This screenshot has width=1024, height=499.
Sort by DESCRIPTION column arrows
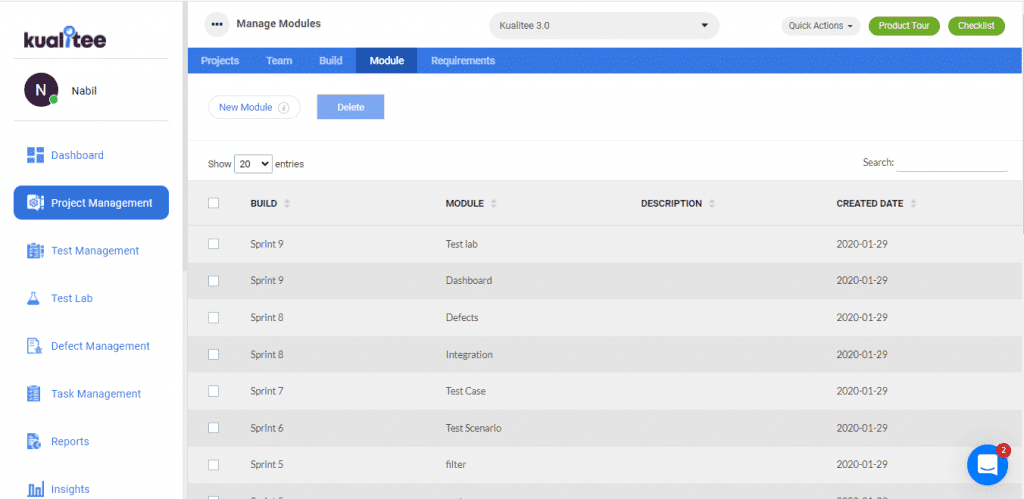point(712,204)
